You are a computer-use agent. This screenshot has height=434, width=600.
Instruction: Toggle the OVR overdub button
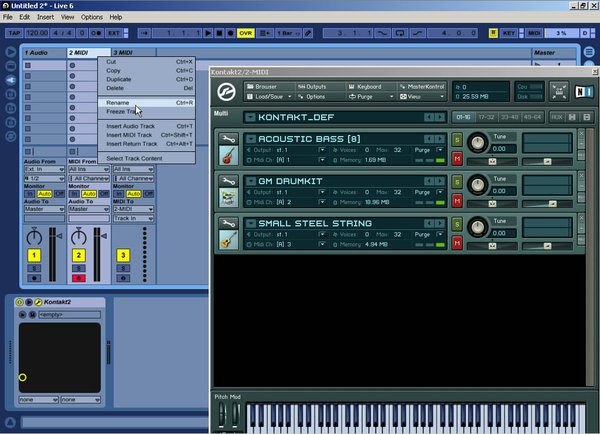pos(245,33)
